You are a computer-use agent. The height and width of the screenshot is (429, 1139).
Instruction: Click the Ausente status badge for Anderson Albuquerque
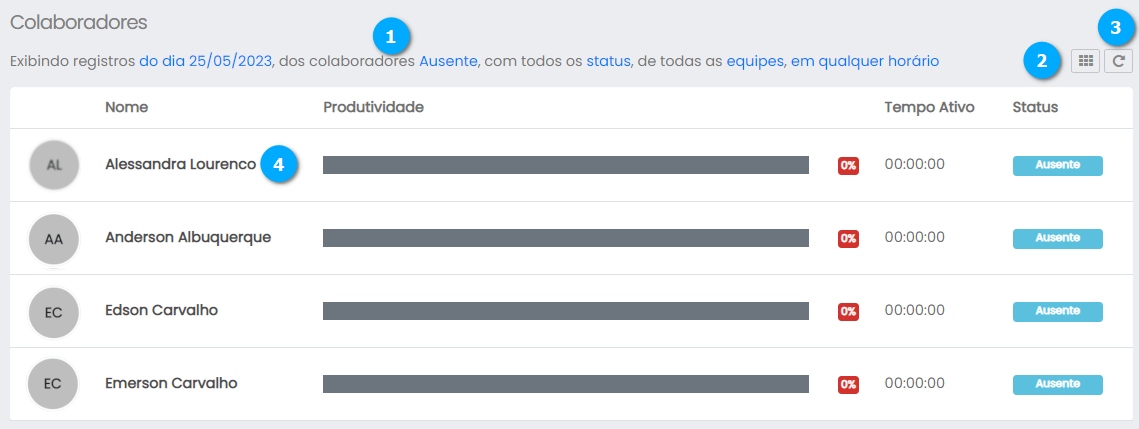1057,238
